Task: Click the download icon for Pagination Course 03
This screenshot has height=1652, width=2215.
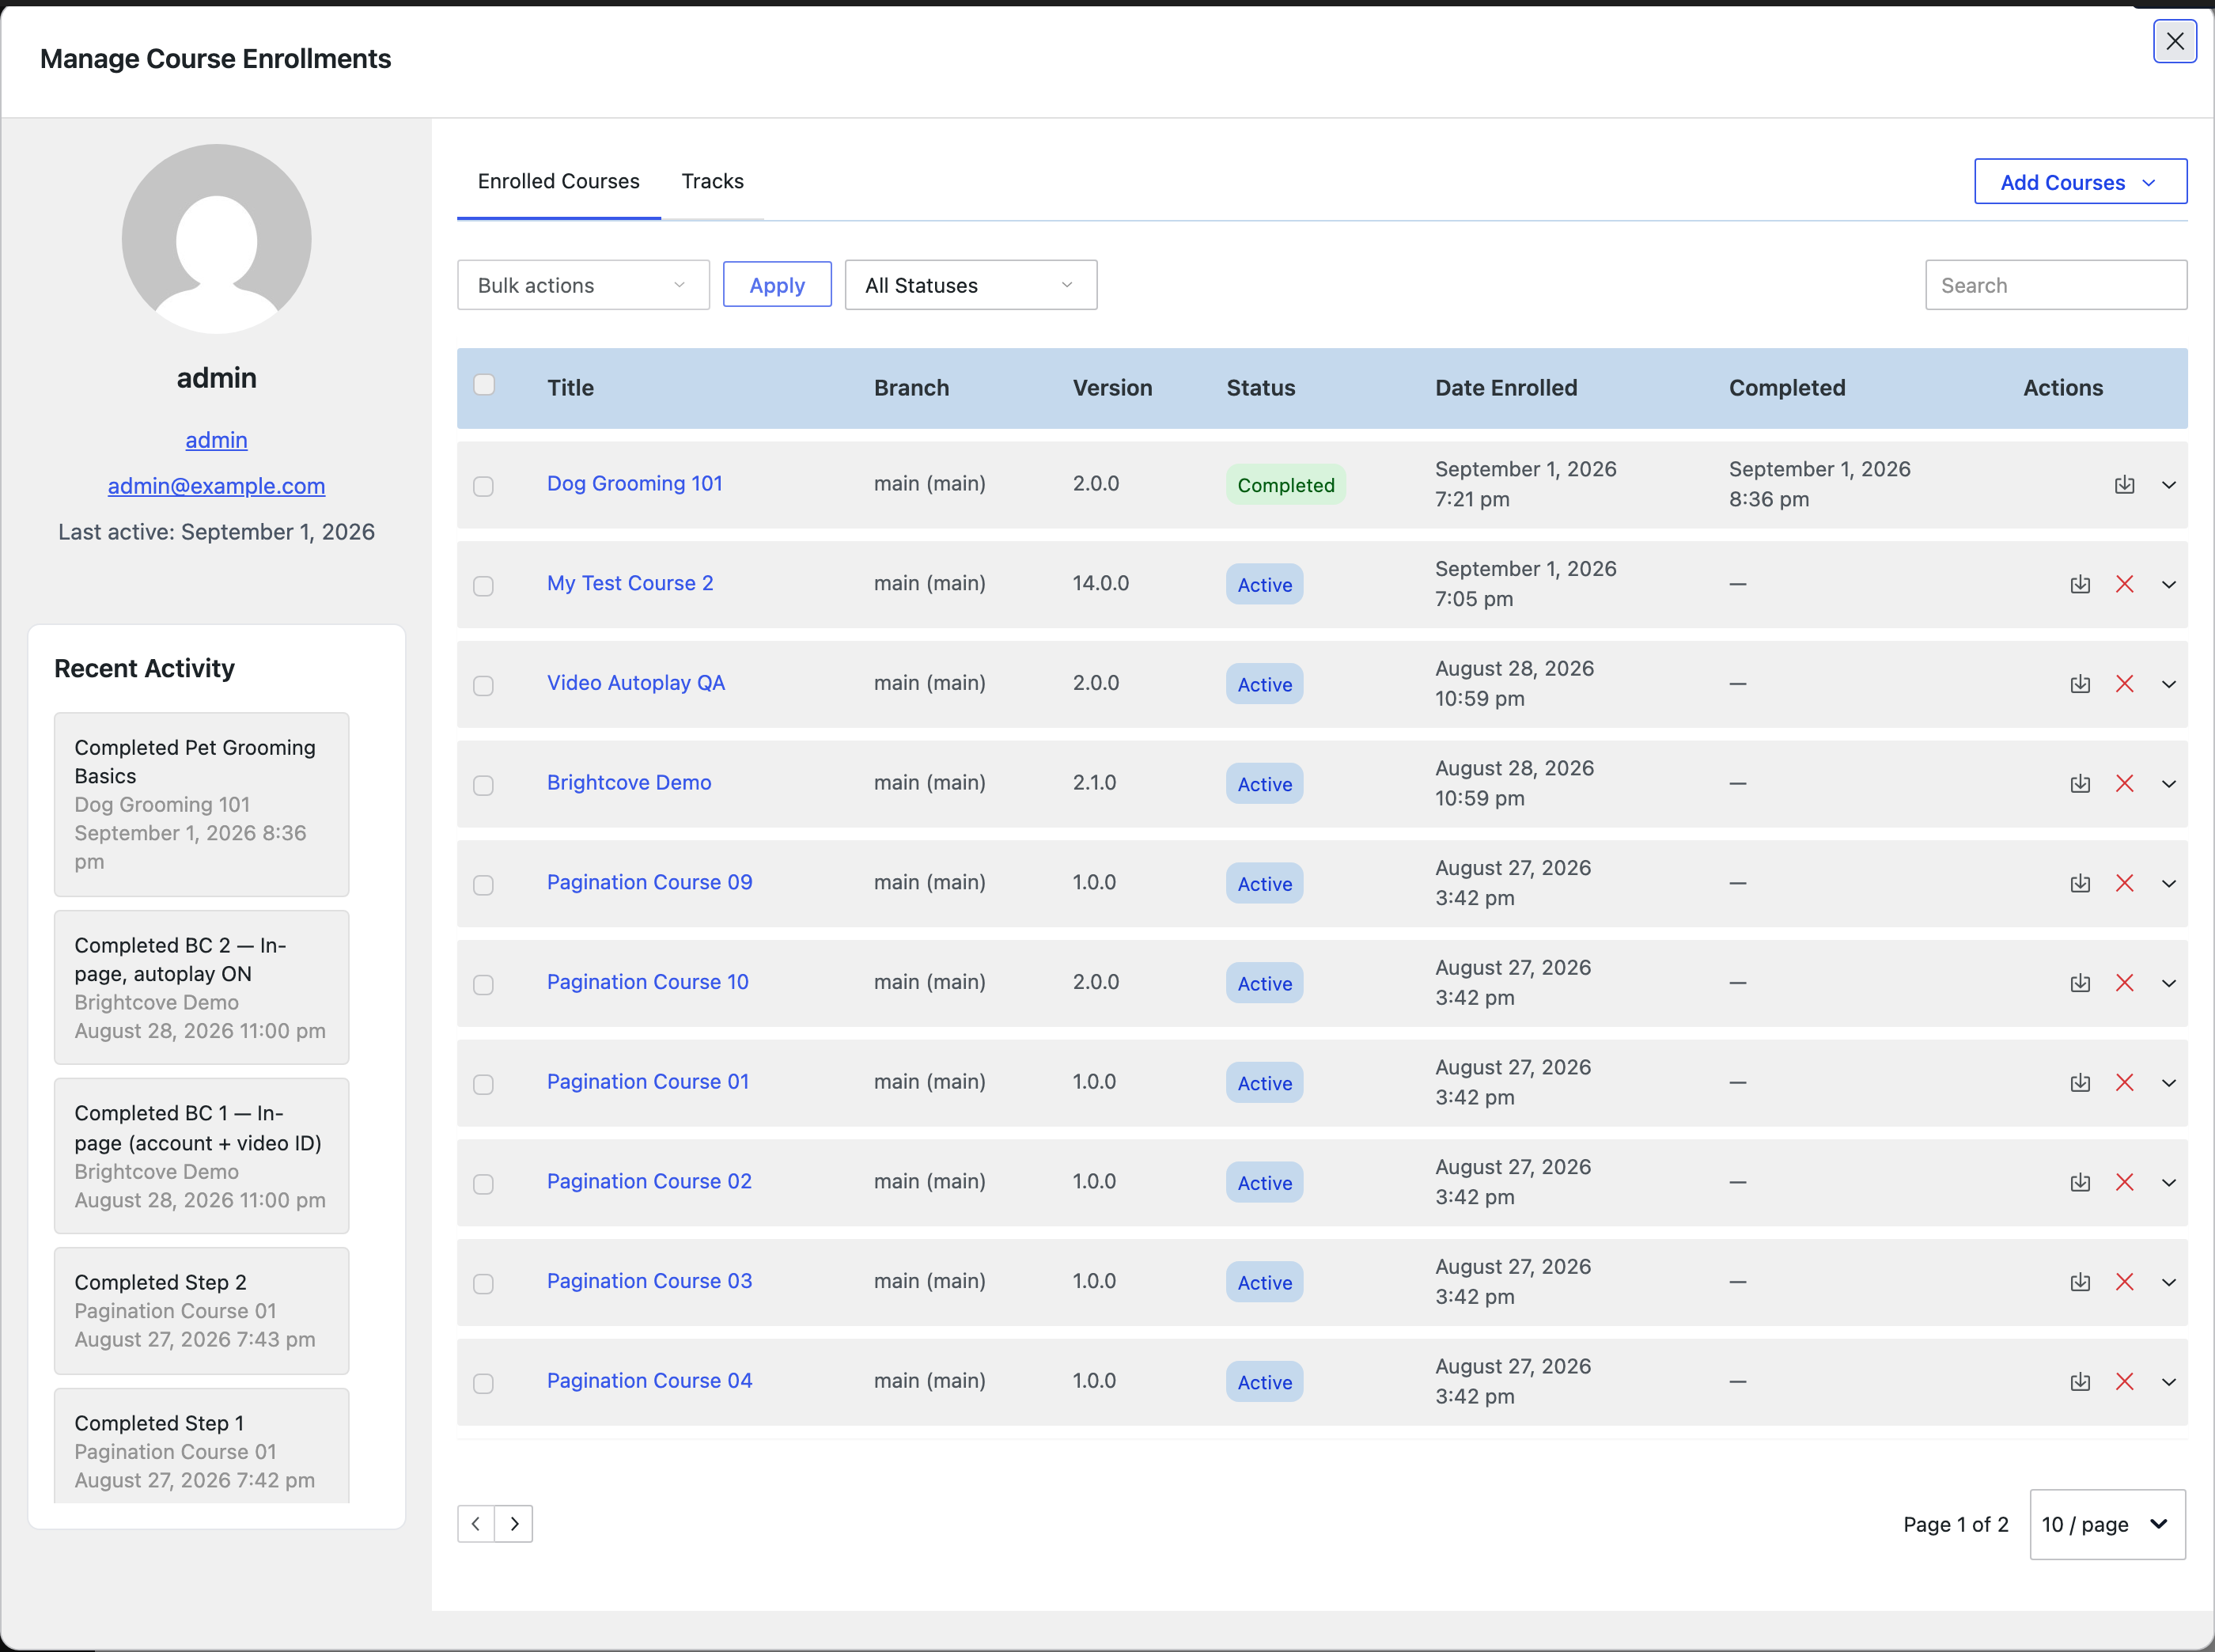Action: point(2080,1282)
